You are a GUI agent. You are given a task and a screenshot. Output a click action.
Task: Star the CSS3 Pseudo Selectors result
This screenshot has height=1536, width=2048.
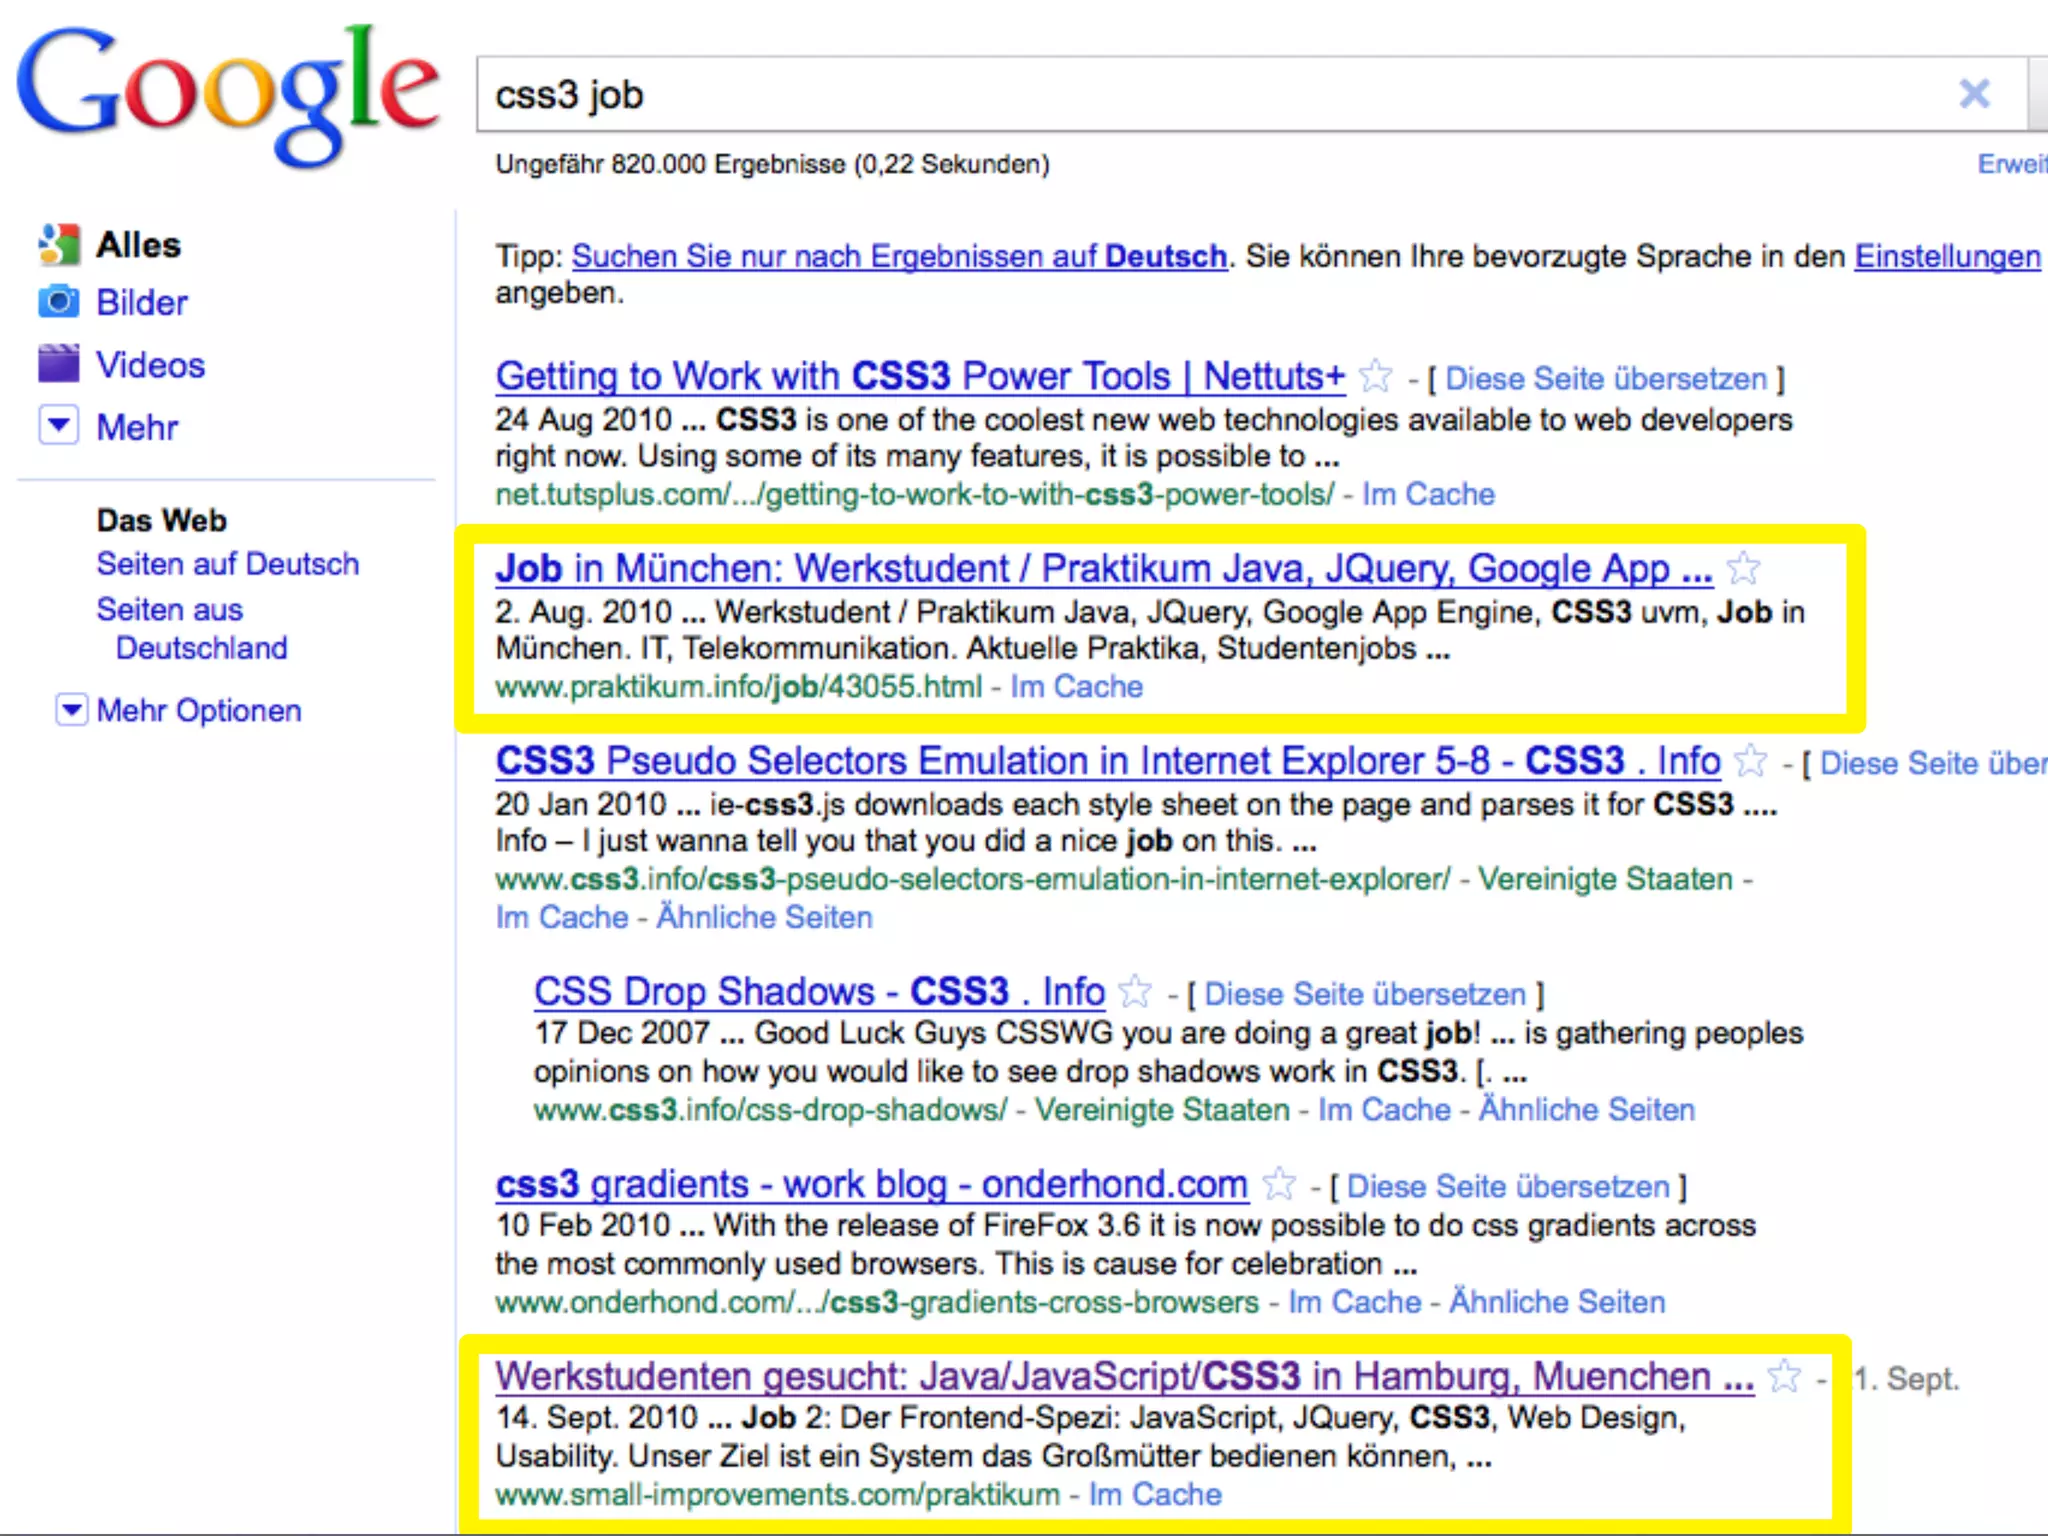(x=1750, y=761)
